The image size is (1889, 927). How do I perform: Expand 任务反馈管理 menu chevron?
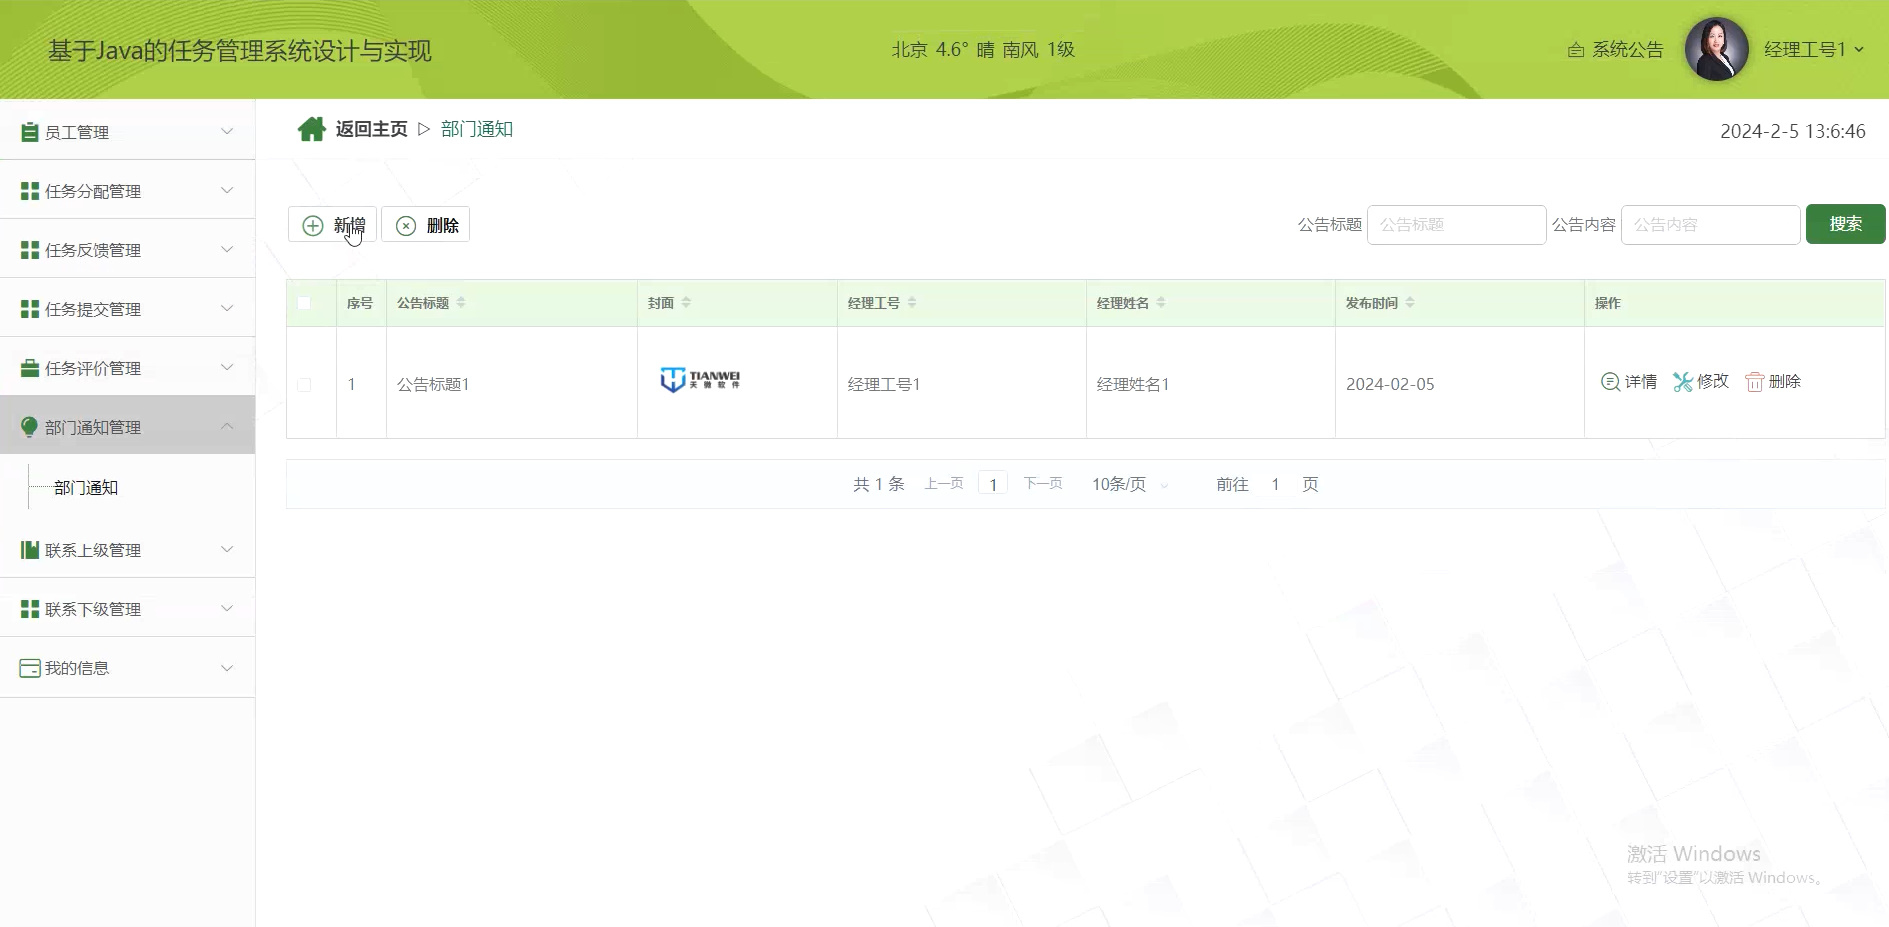click(227, 250)
